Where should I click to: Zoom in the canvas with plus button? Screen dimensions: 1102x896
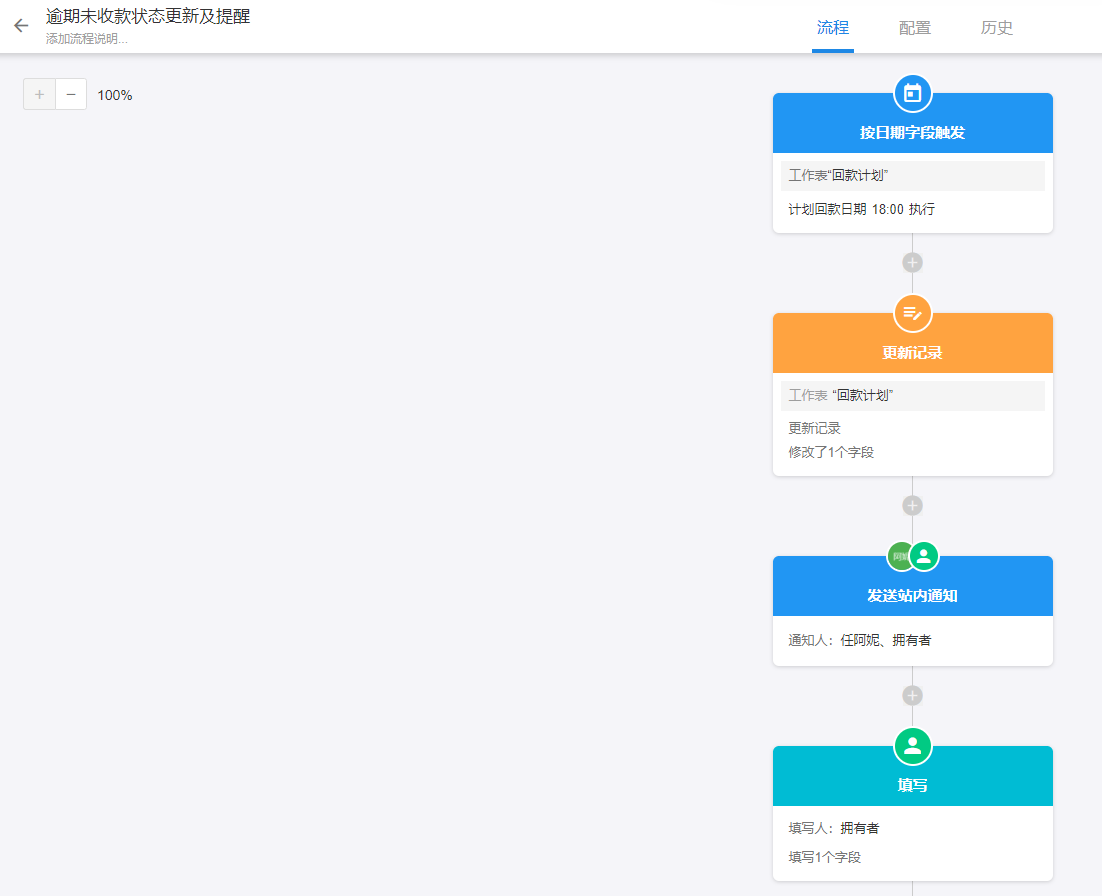(39, 95)
